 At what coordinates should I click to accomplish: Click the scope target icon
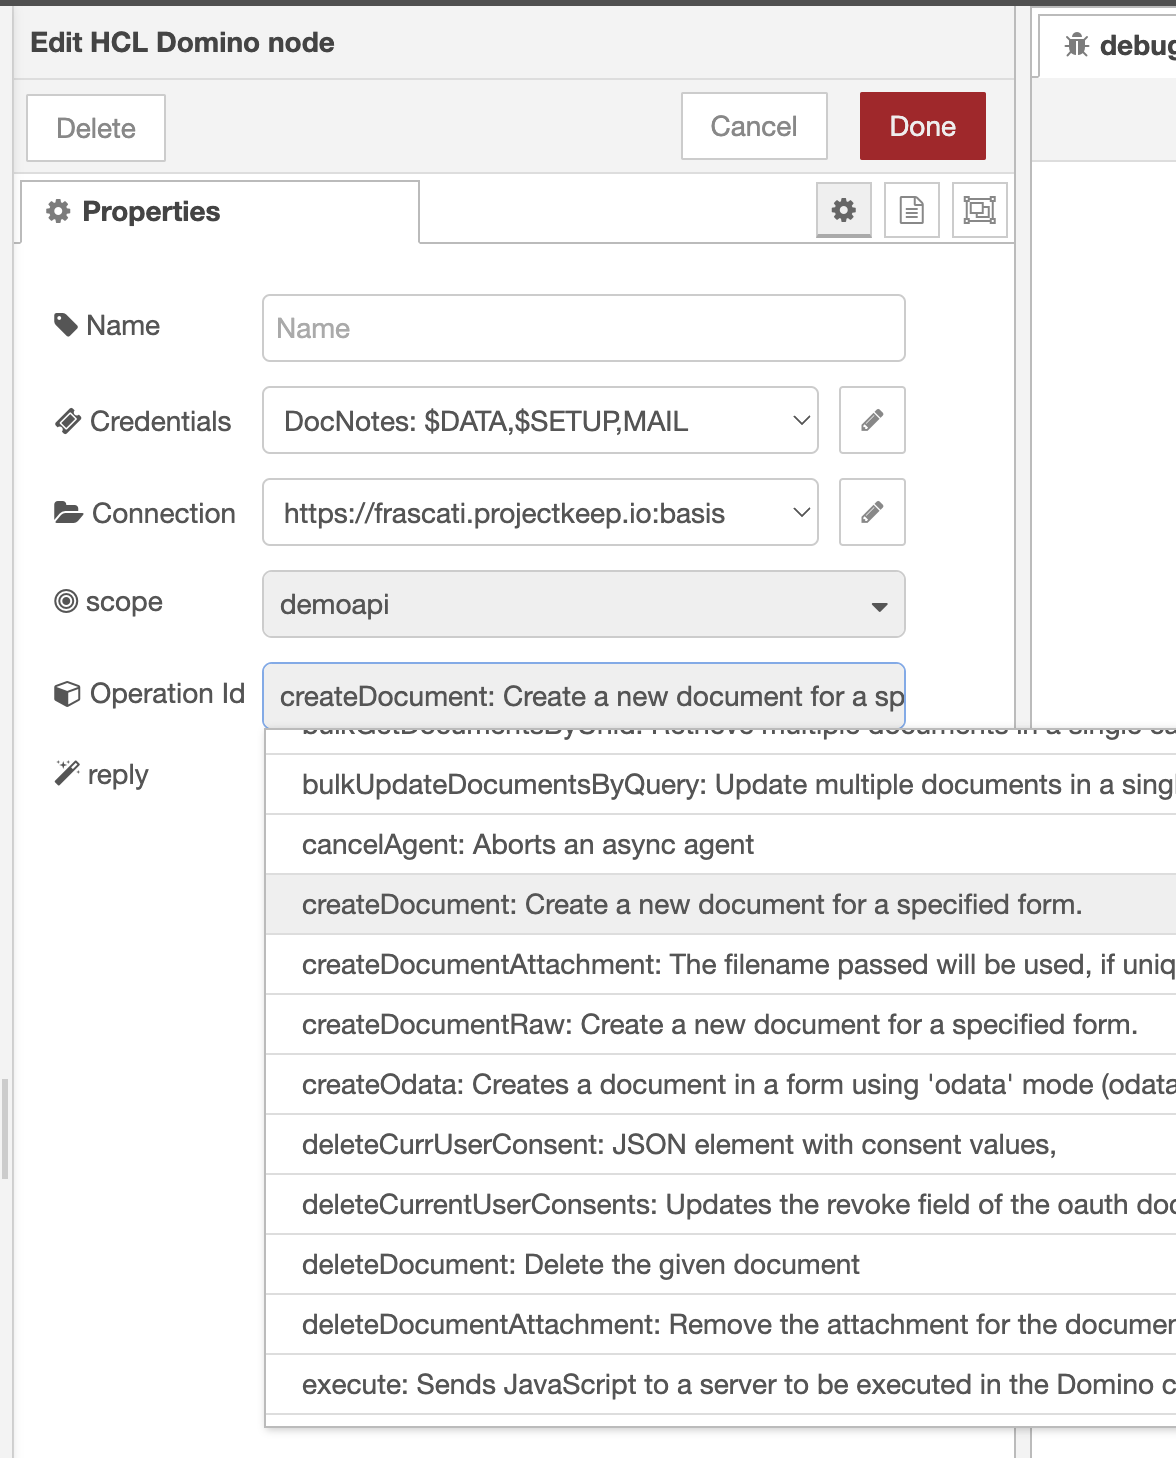click(66, 601)
